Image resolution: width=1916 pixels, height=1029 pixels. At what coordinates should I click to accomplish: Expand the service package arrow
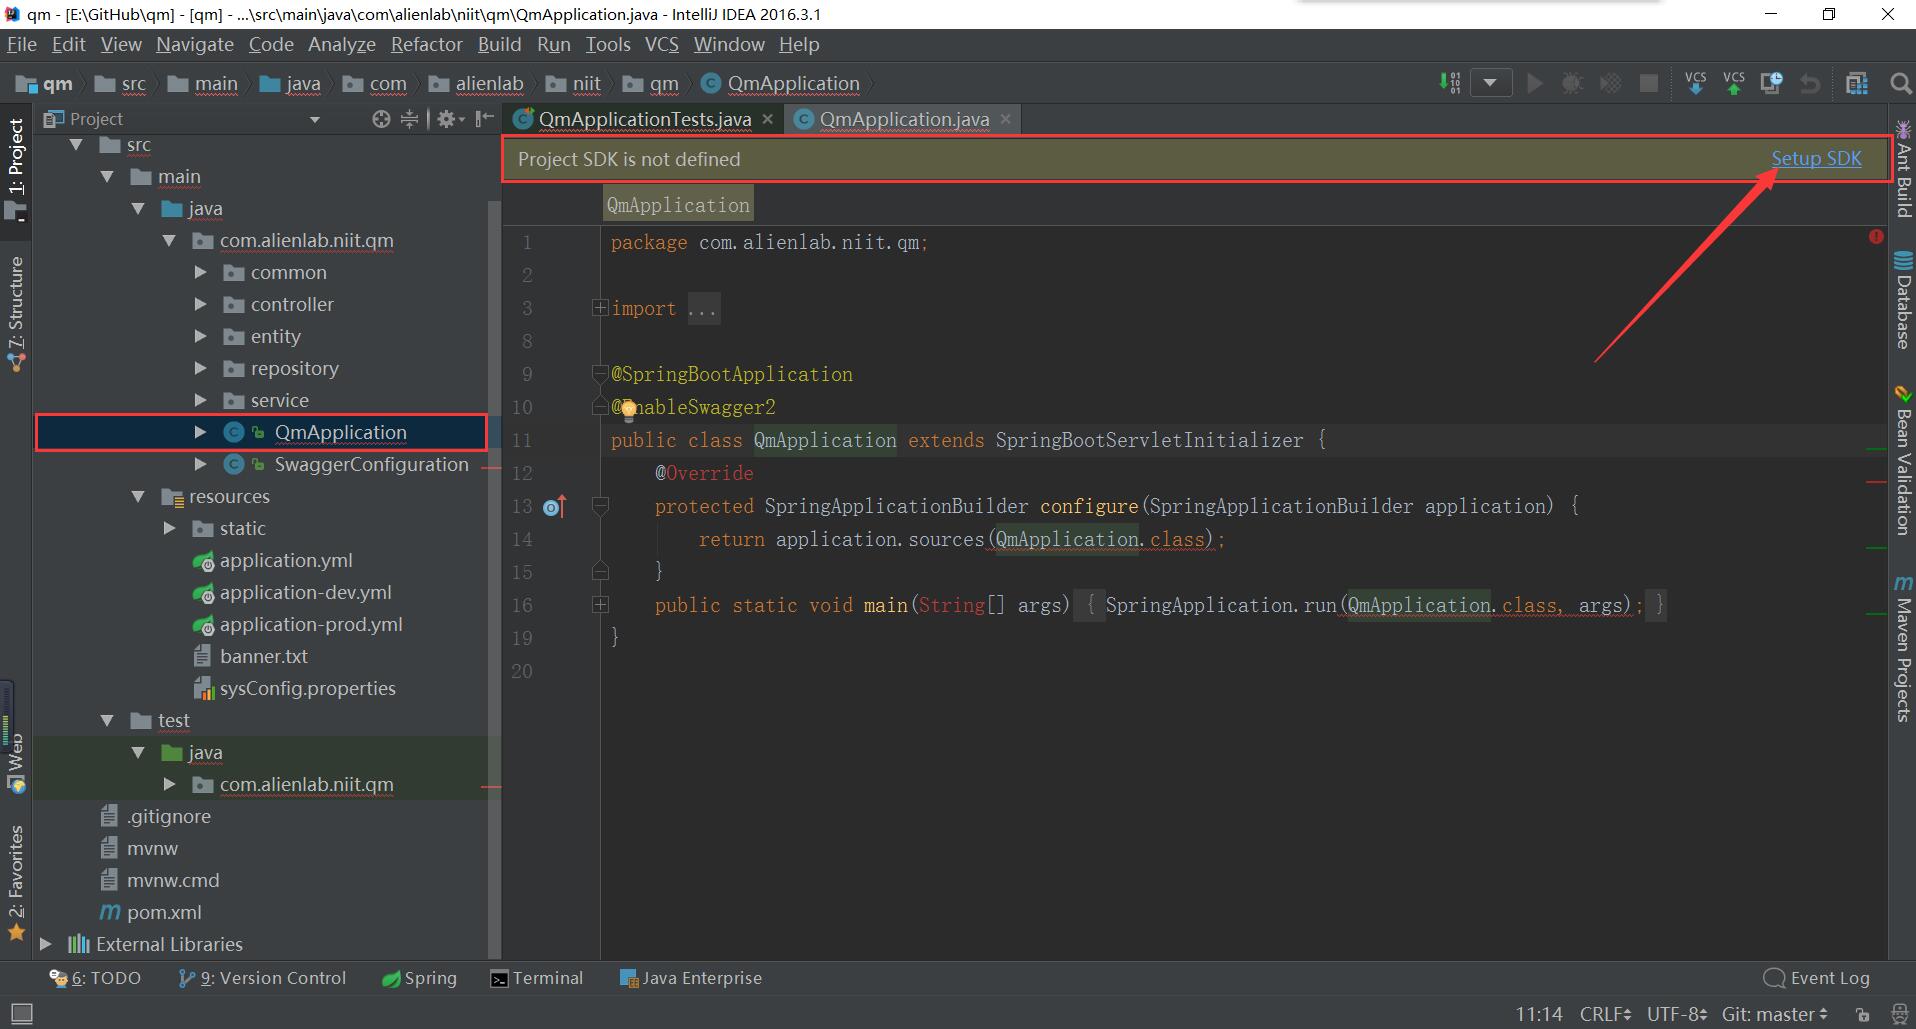[200, 400]
